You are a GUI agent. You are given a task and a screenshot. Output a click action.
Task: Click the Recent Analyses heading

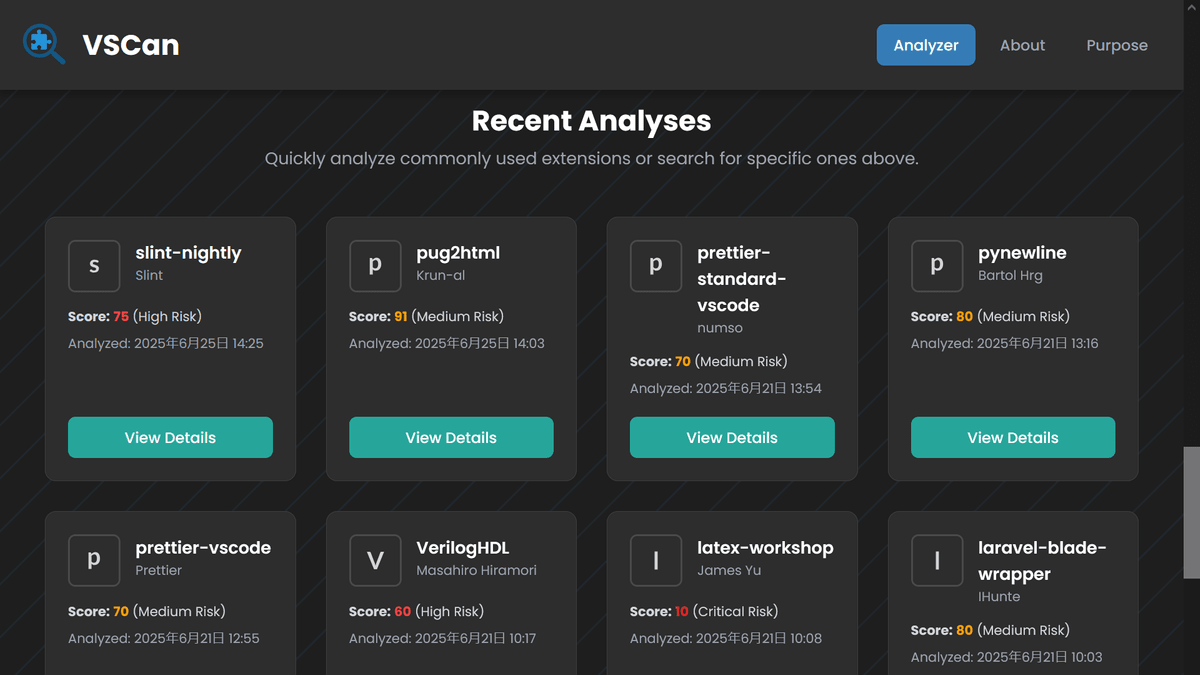[592, 121]
